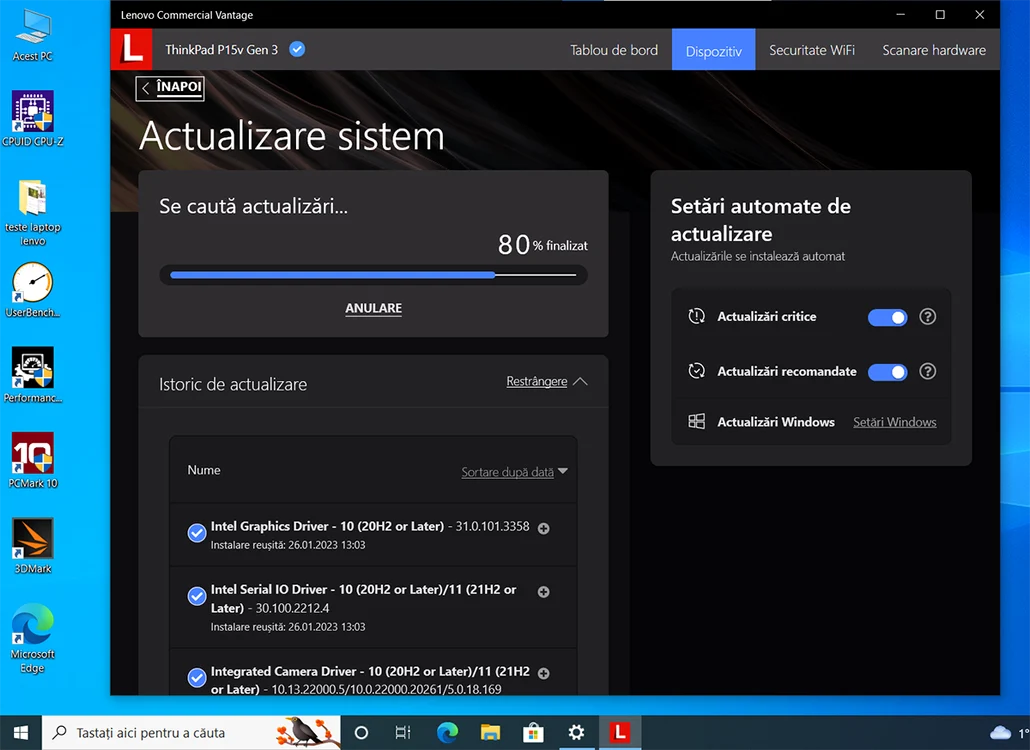Cancel update check with ANULARE
The height and width of the screenshot is (750, 1030).
pyautogui.click(x=374, y=308)
